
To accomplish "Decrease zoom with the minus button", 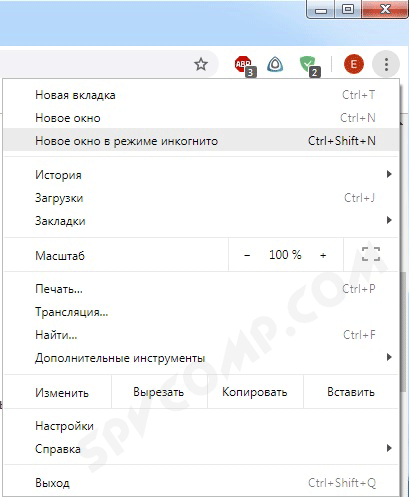I will (247, 255).
